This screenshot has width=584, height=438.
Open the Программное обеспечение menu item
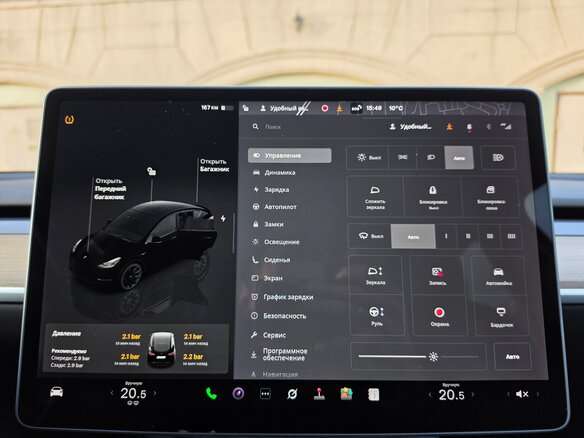tap(279, 355)
